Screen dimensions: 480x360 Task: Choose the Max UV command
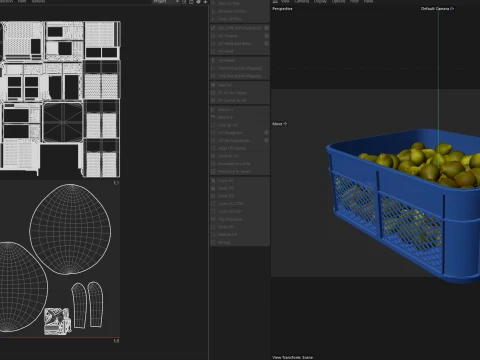[240, 85]
